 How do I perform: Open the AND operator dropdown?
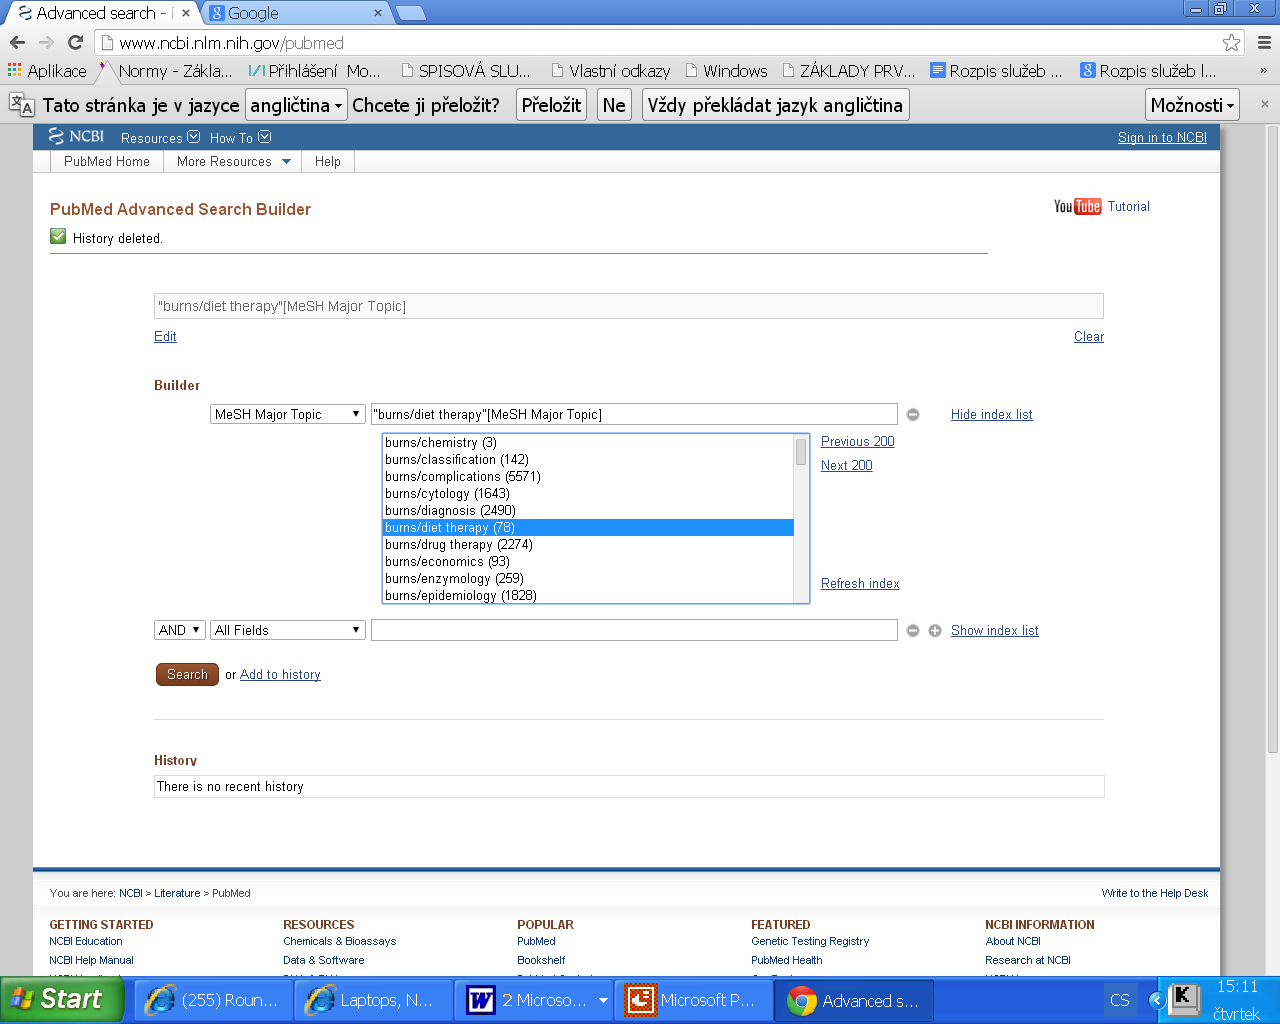(x=180, y=630)
